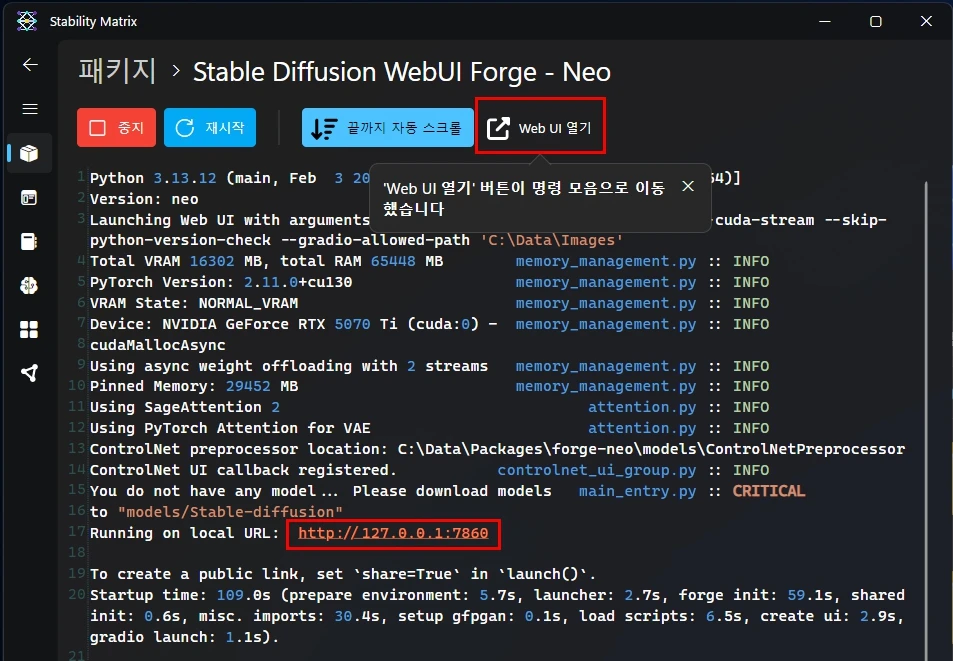Select the Packages cube icon in the sidebar
The width and height of the screenshot is (953, 661).
[x=29, y=153]
